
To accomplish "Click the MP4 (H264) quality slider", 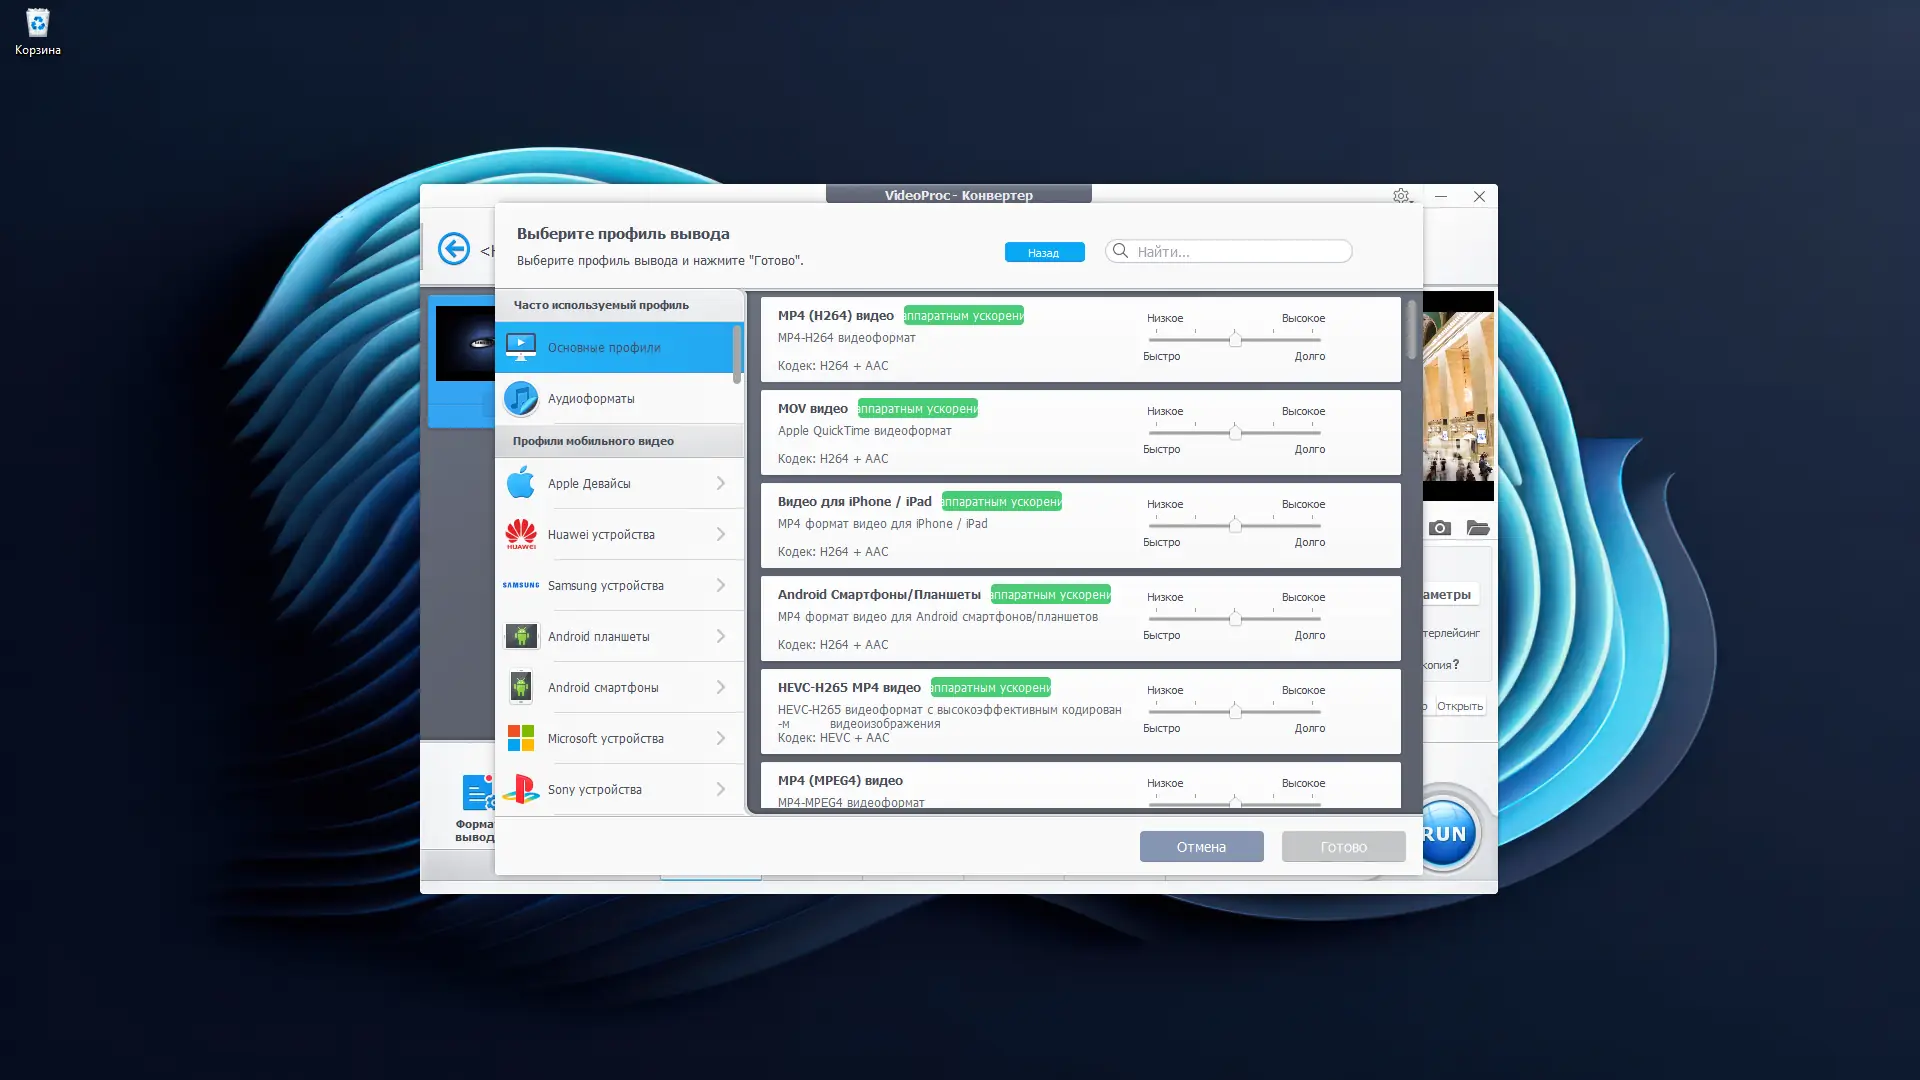I will click(1235, 340).
